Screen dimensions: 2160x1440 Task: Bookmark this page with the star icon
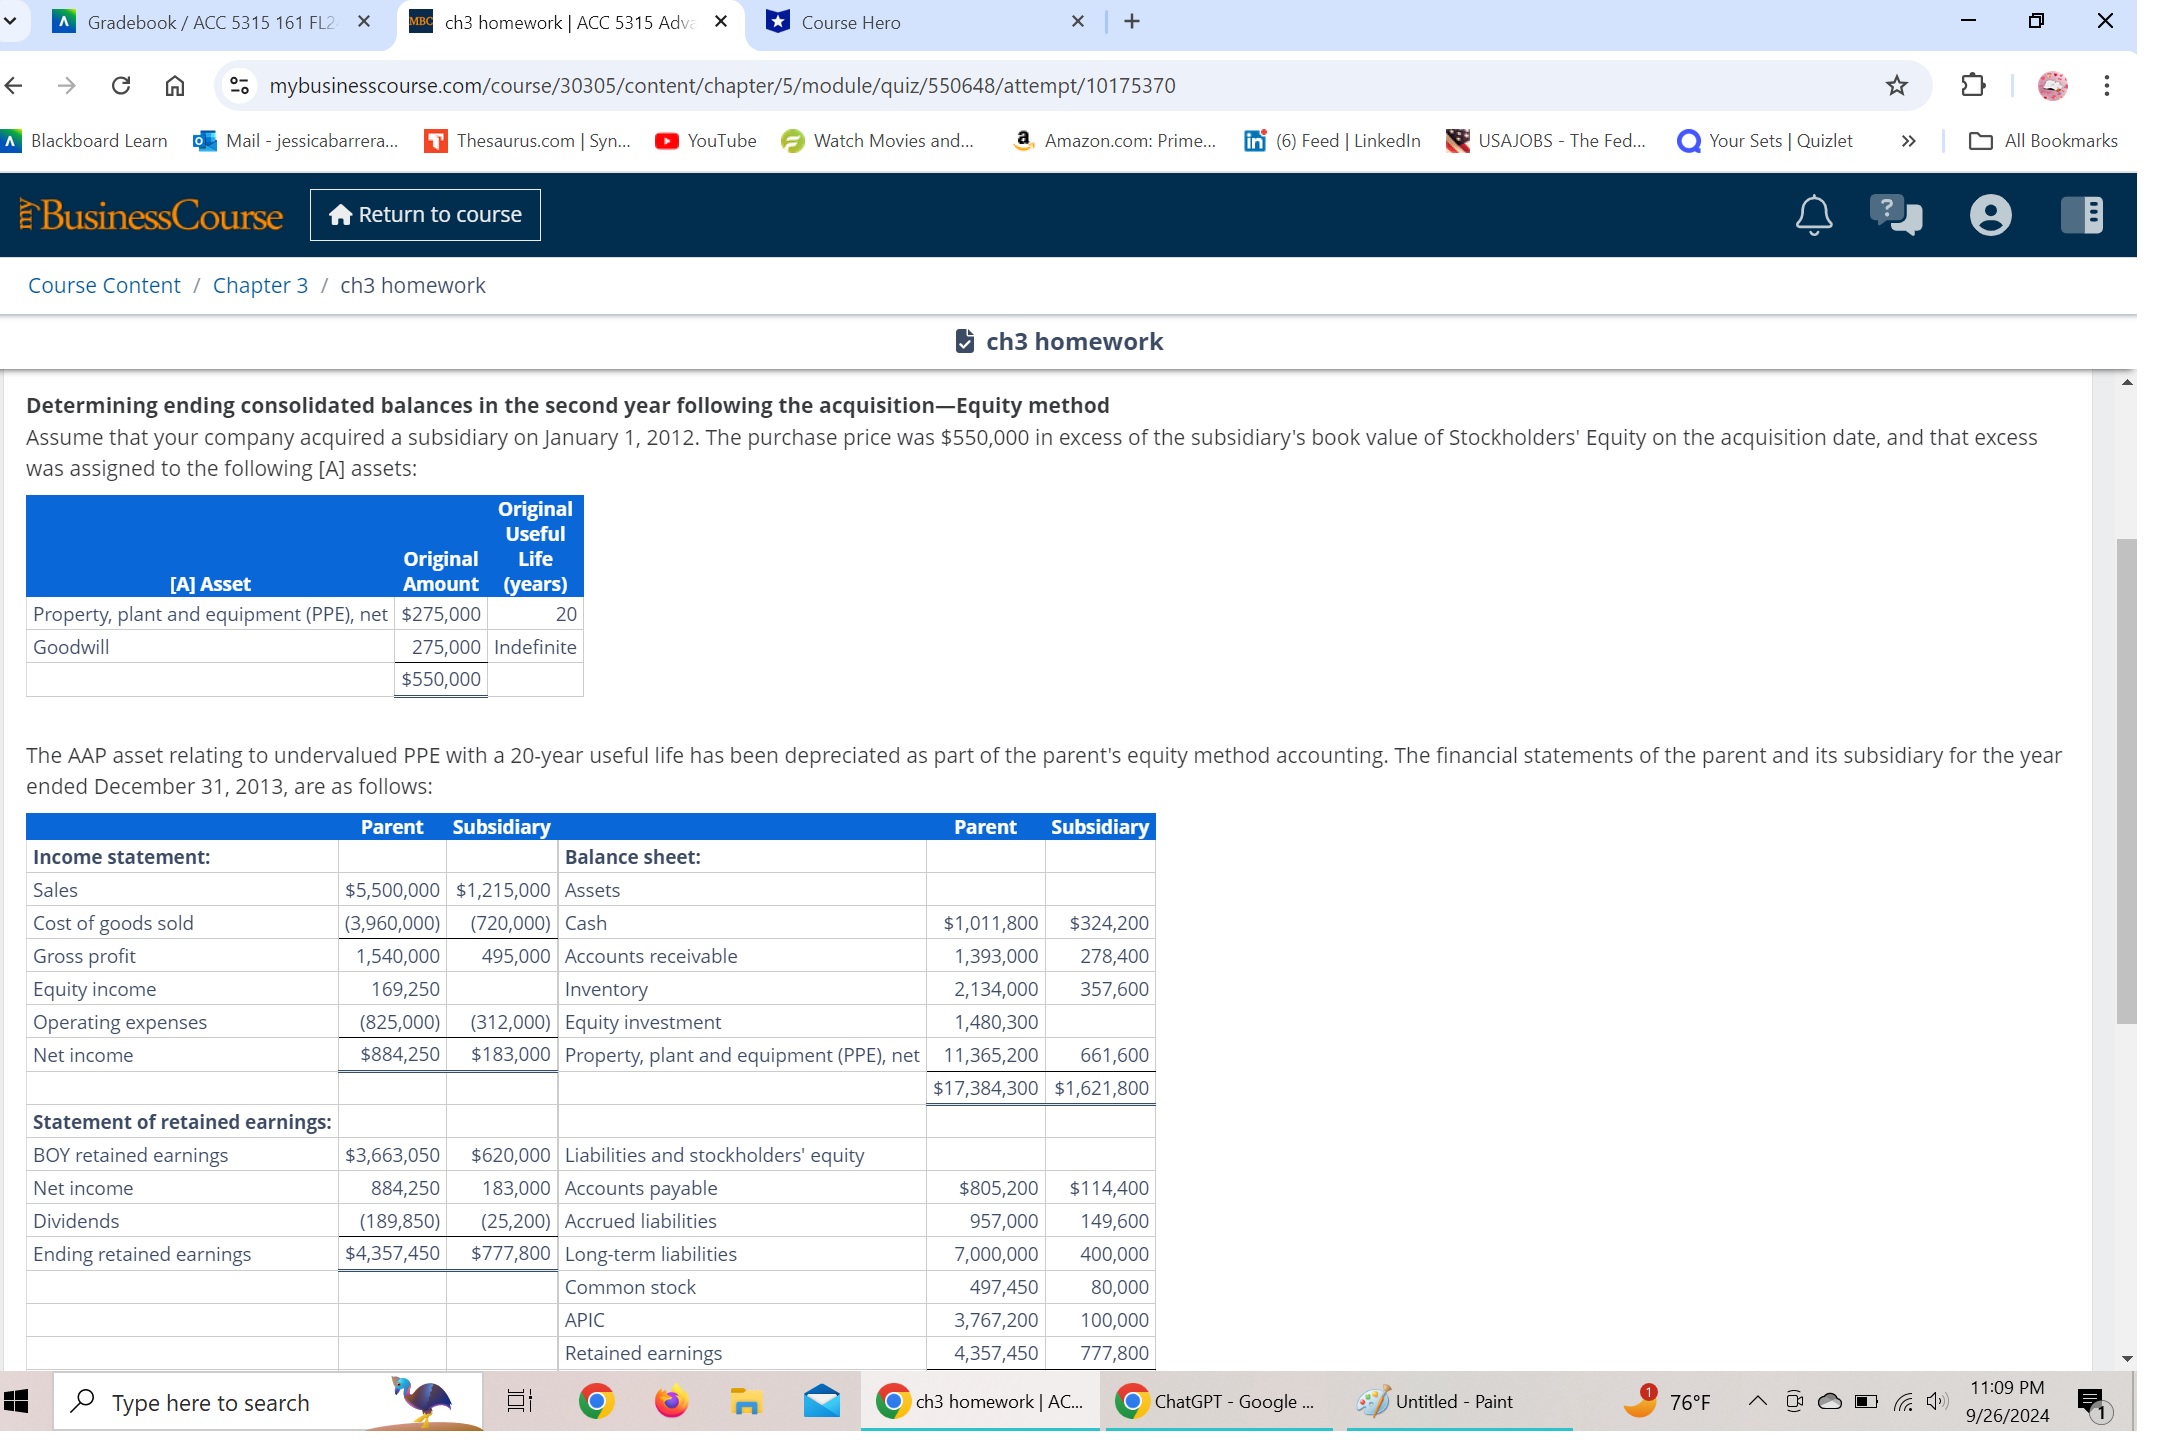click(x=1895, y=86)
